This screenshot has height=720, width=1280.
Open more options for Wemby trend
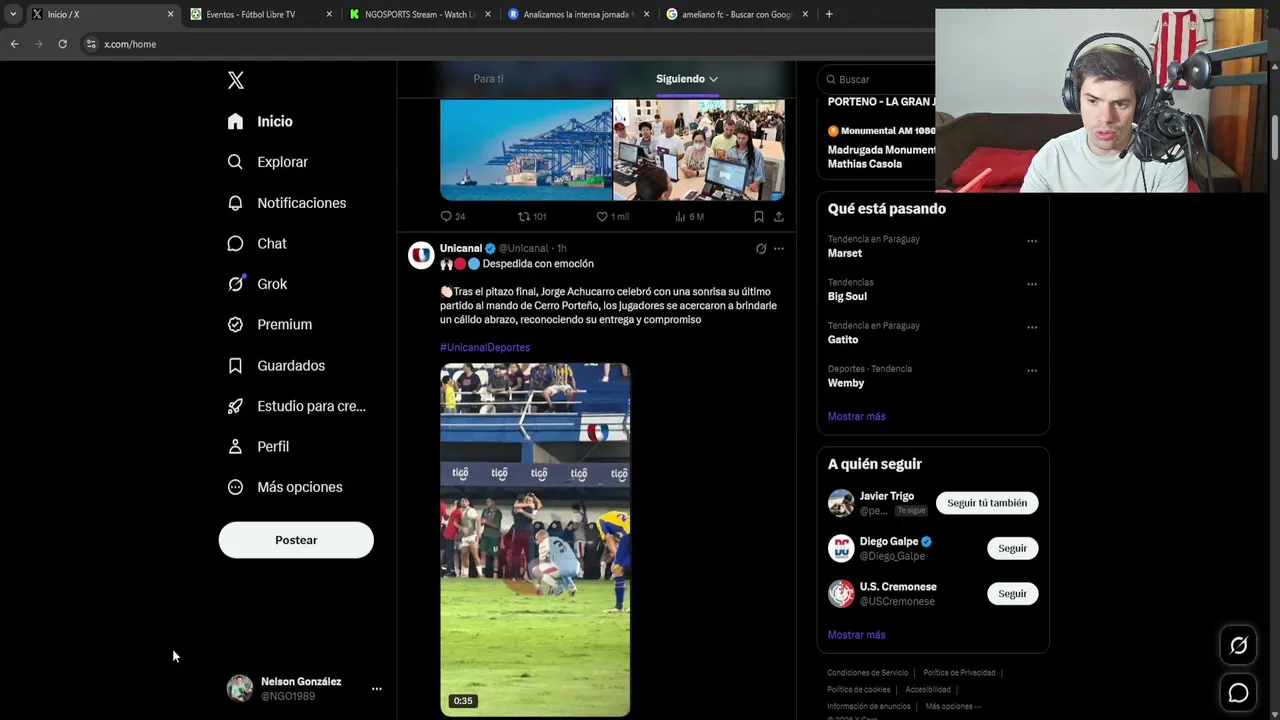(x=1032, y=370)
